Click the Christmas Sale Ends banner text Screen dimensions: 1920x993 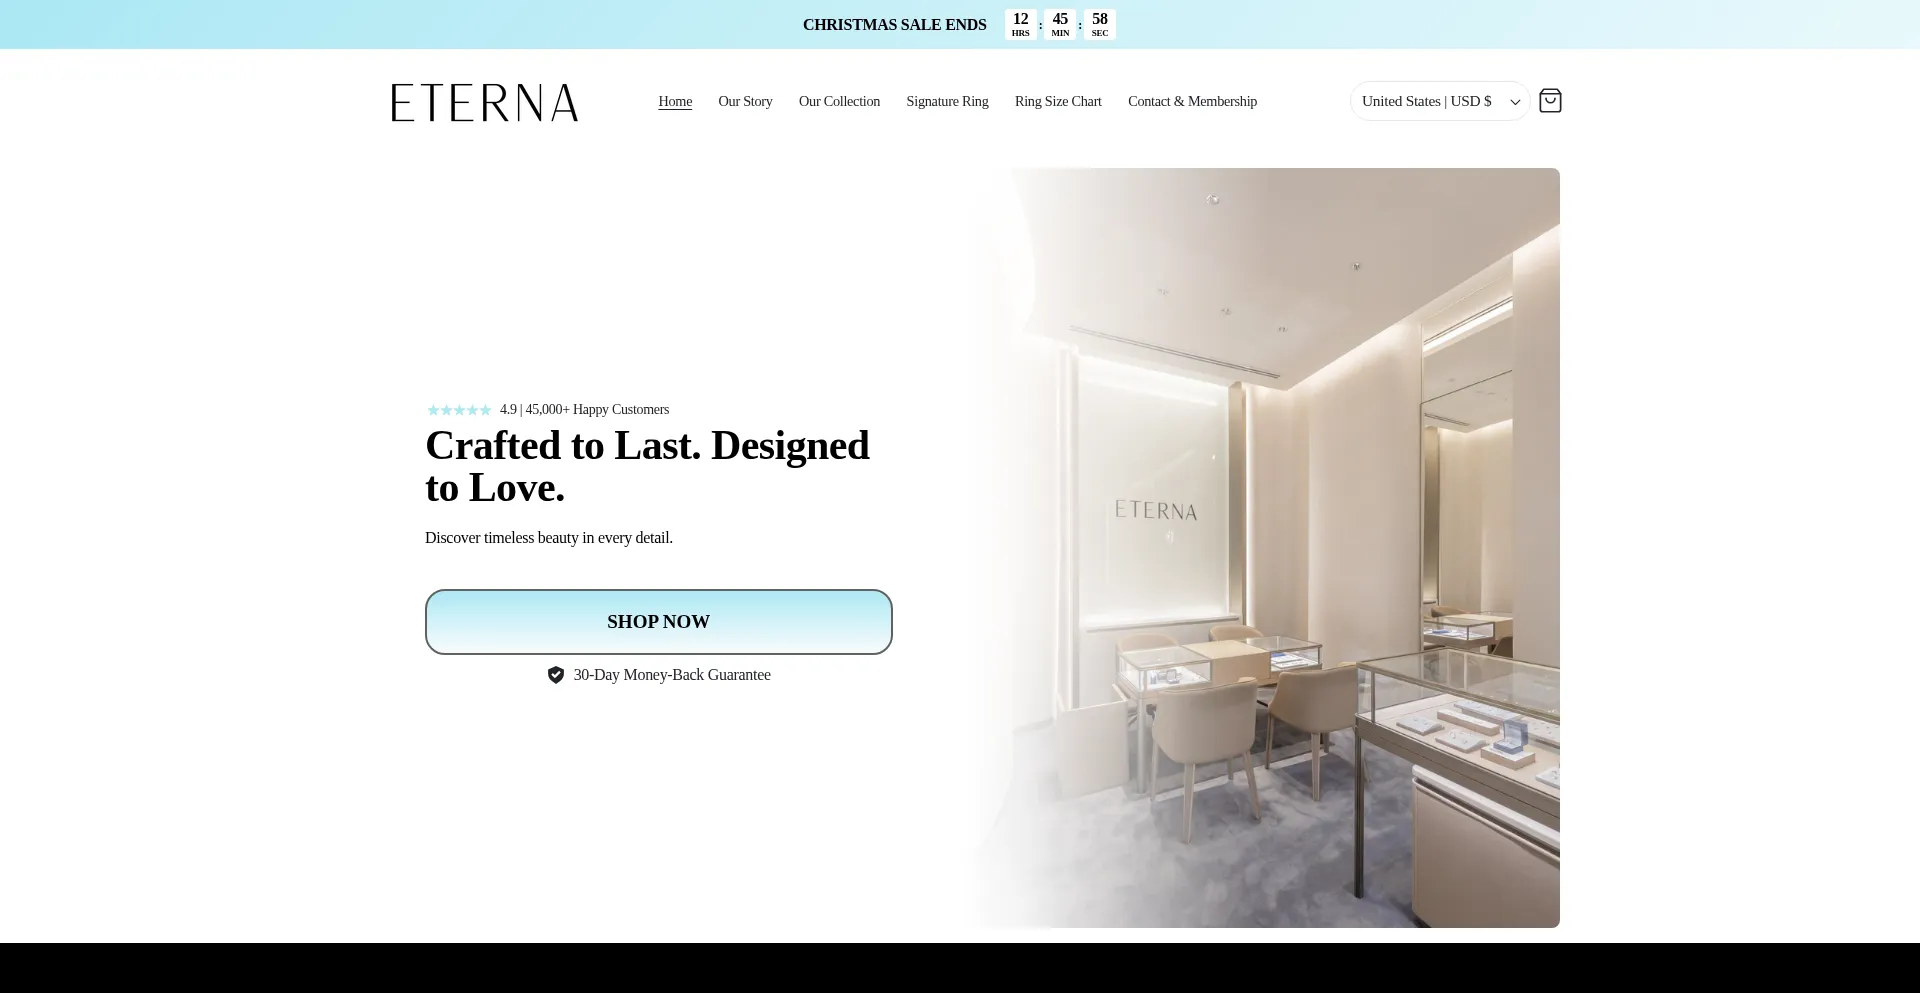pos(894,25)
